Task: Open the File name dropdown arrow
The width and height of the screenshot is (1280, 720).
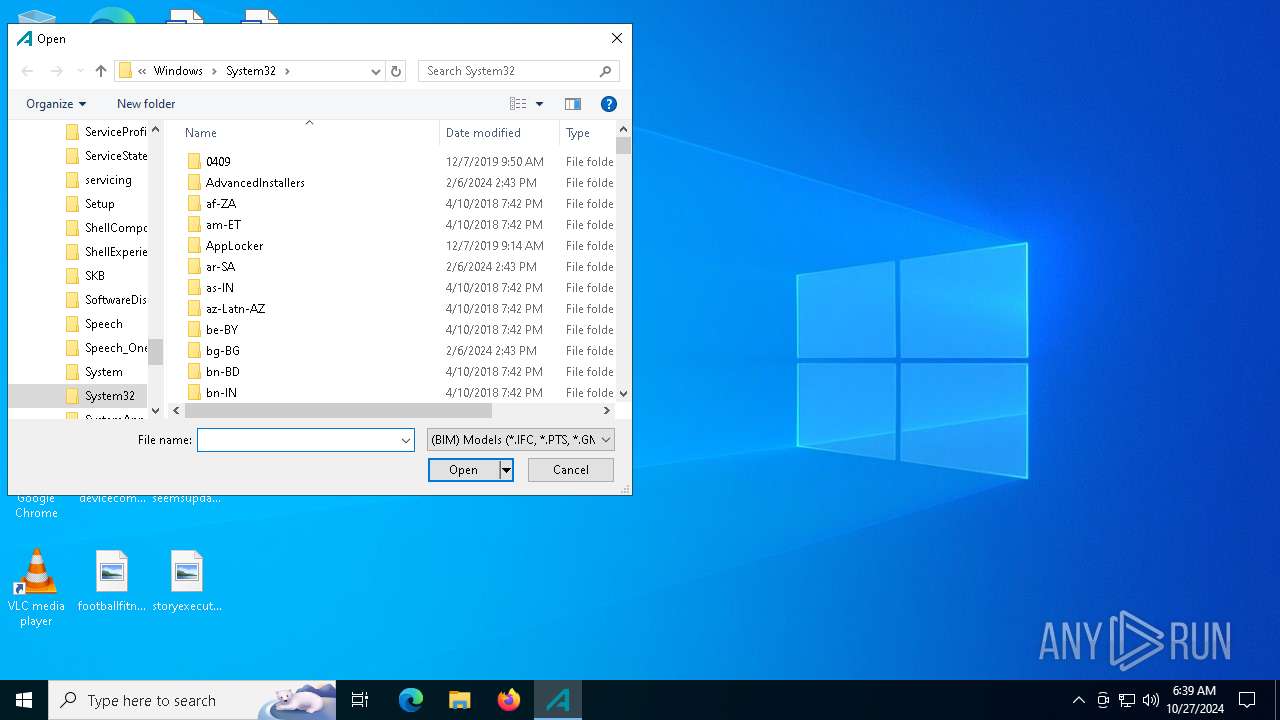Action: [406, 440]
